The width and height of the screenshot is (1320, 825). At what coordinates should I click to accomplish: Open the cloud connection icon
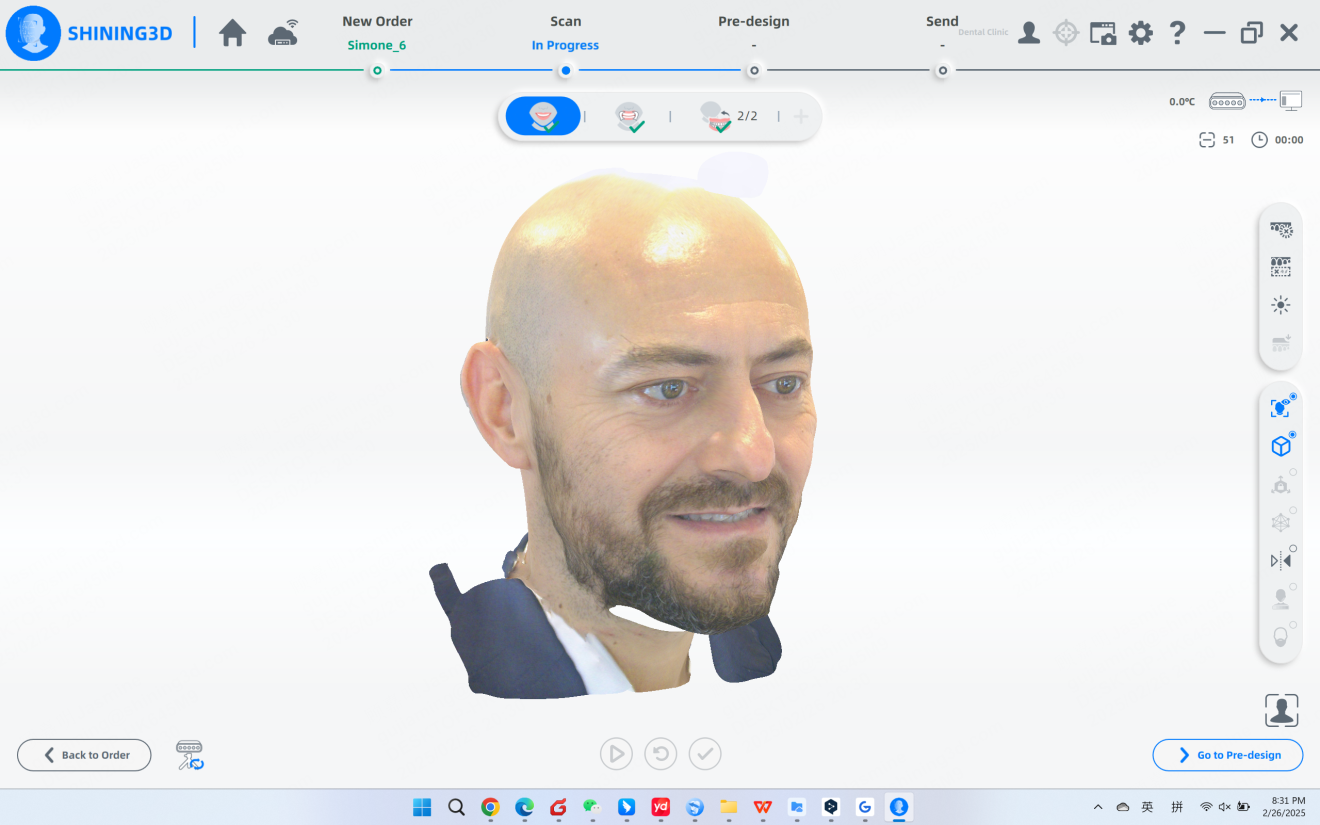tap(283, 33)
